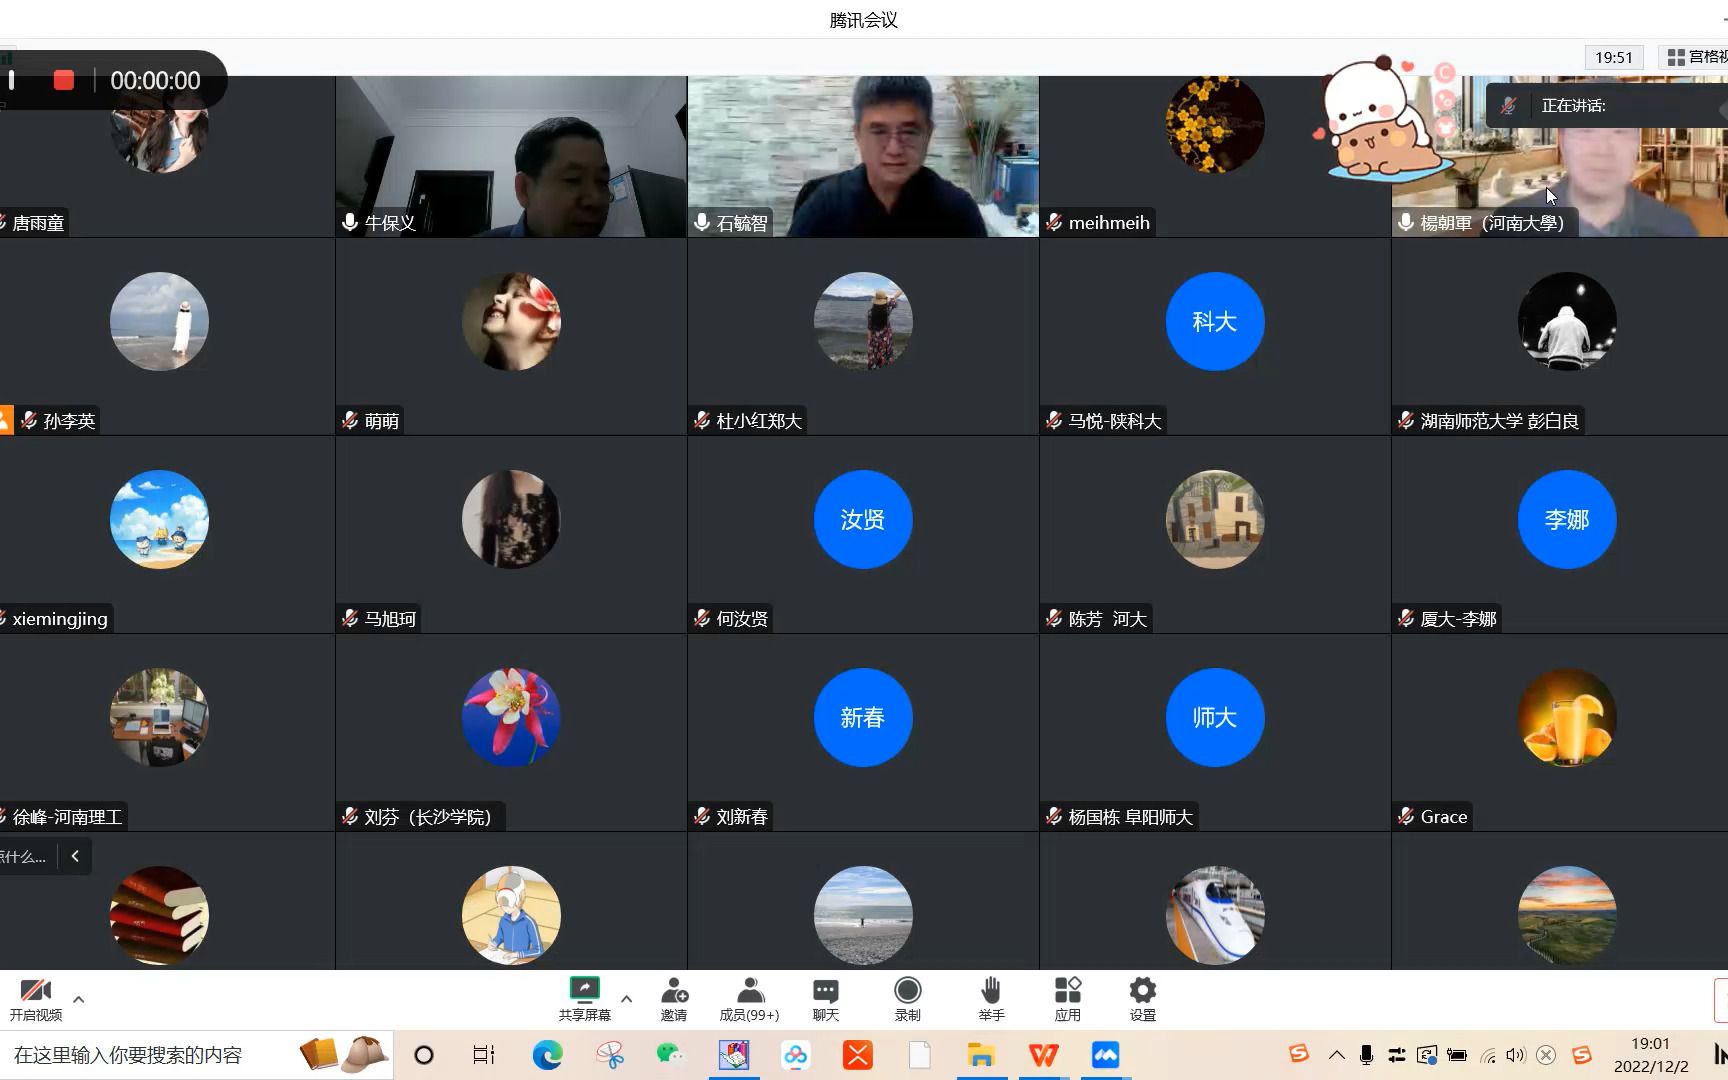Click muted mic icon beside 杜小红郑大
1728x1080 pixels.
click(702, 421)
